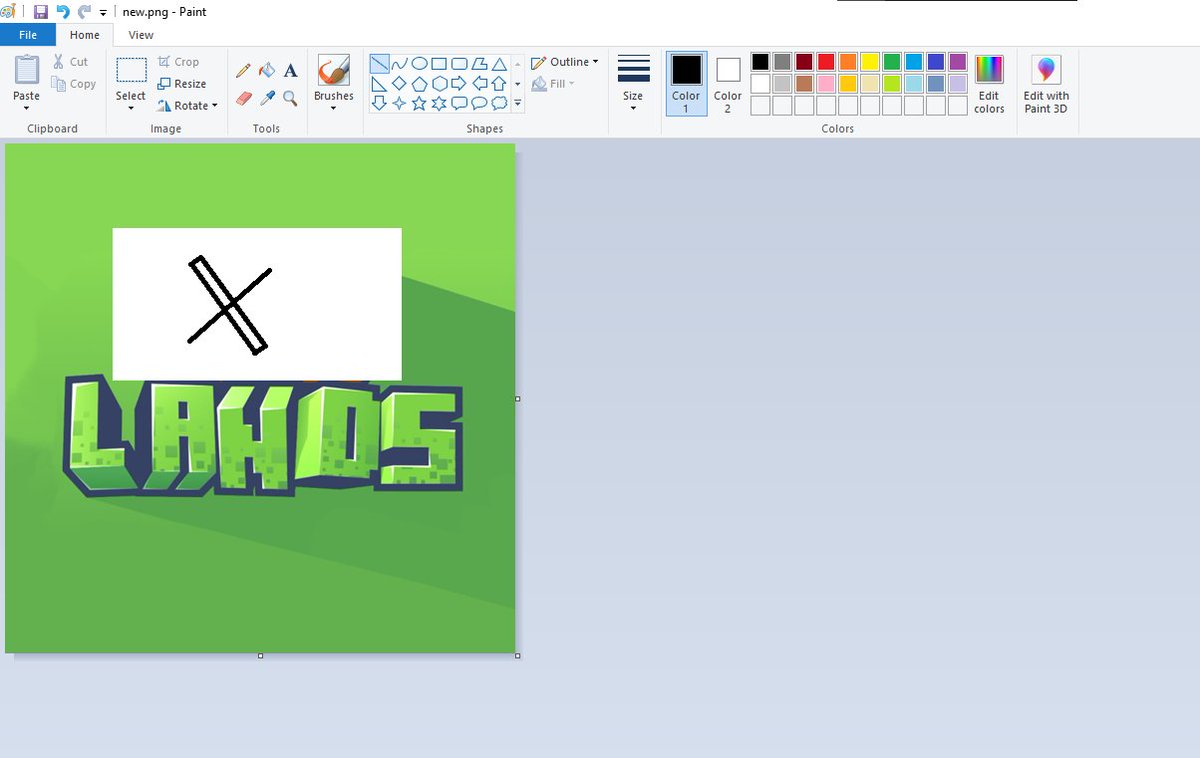Pick the green color swatch
Viewport: 1200px width, 758px height.
[x=892, y=62]
